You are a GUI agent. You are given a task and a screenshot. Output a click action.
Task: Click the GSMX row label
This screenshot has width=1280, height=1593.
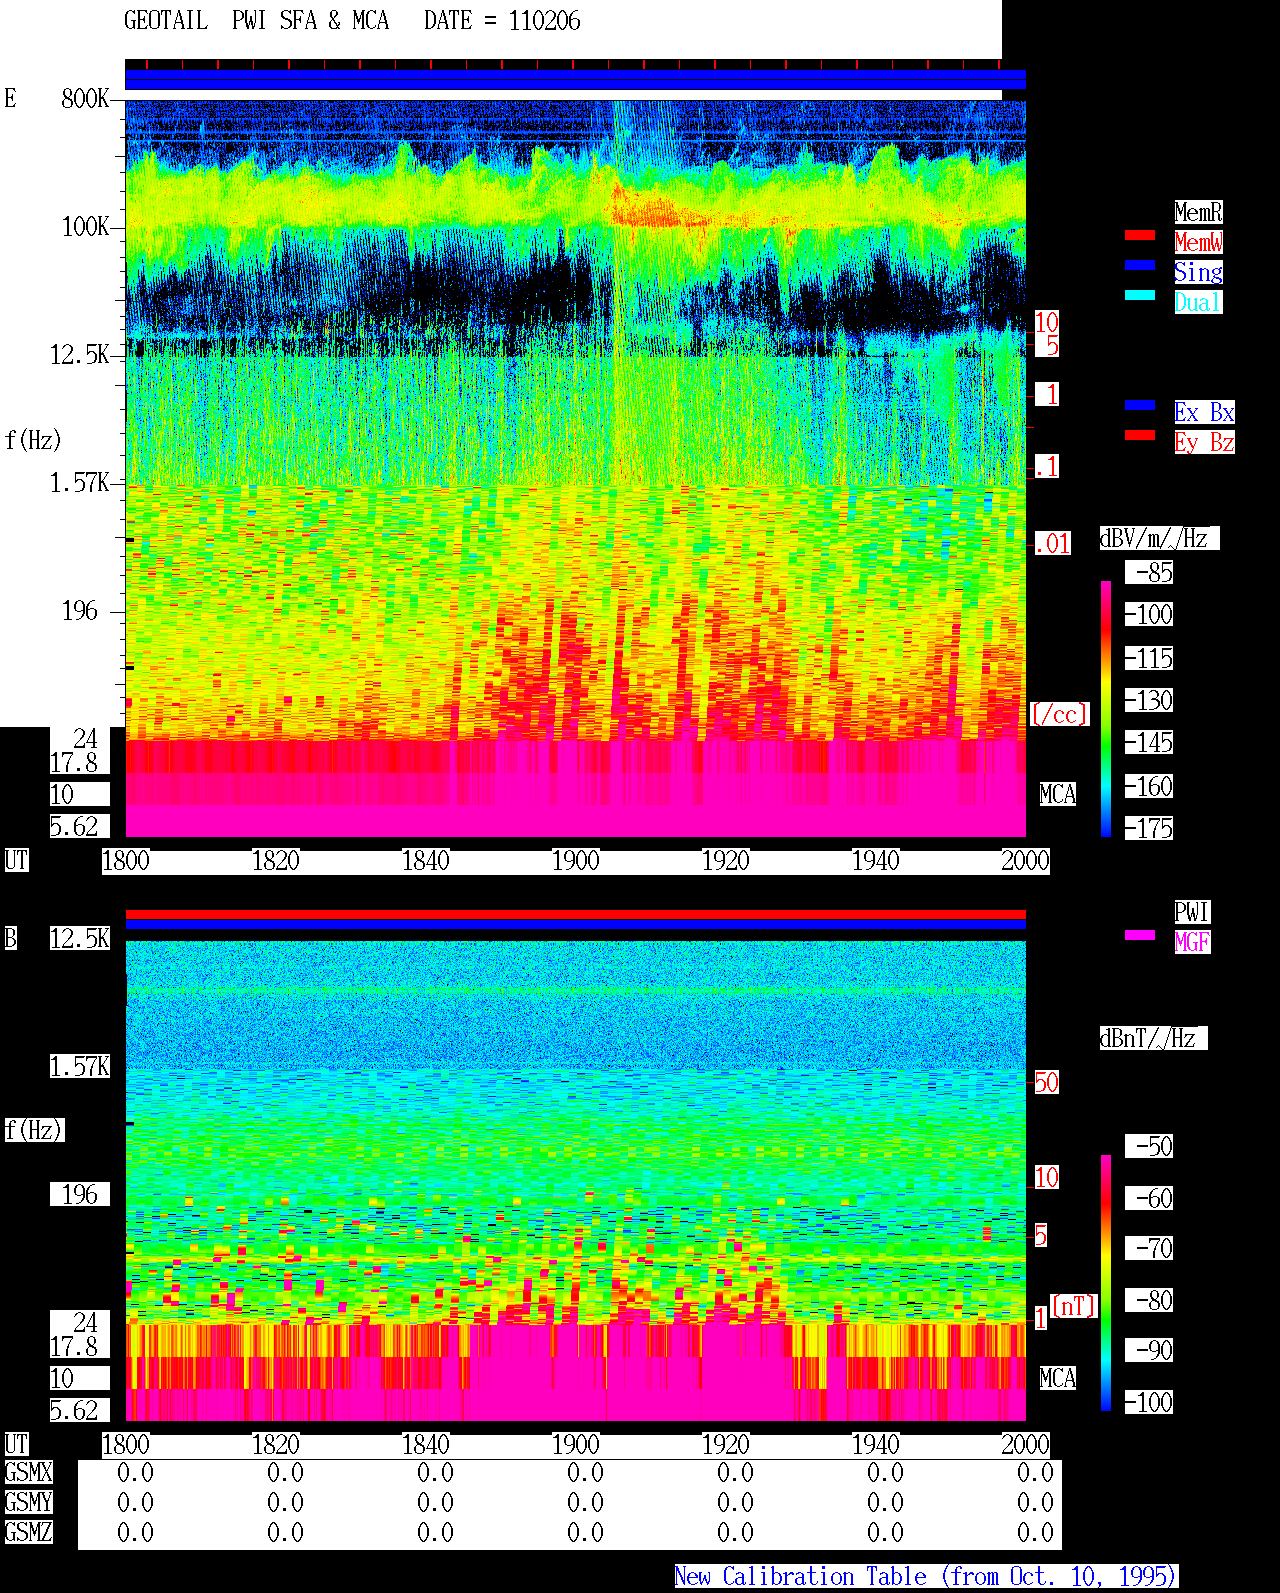[x=28, y=1472]
